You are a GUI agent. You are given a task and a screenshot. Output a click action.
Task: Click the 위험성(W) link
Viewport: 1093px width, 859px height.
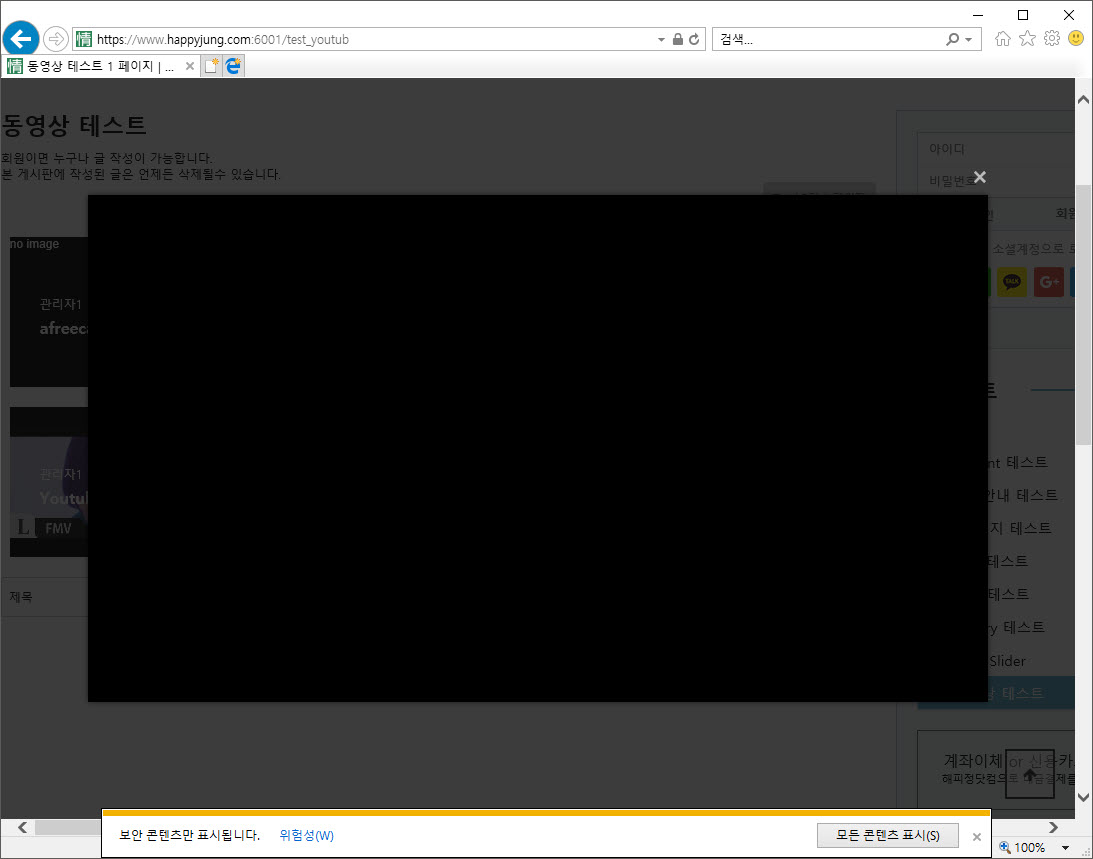[x=306, y=835]
